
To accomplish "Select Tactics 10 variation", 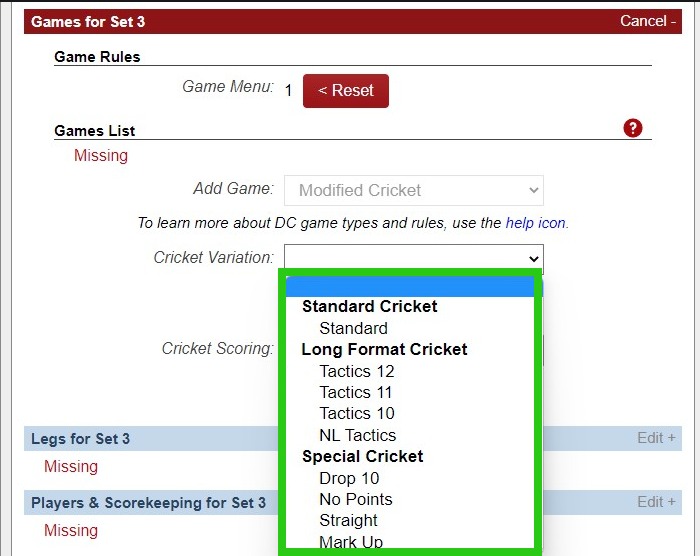I will pyautogui.click(x=356, y=413).
